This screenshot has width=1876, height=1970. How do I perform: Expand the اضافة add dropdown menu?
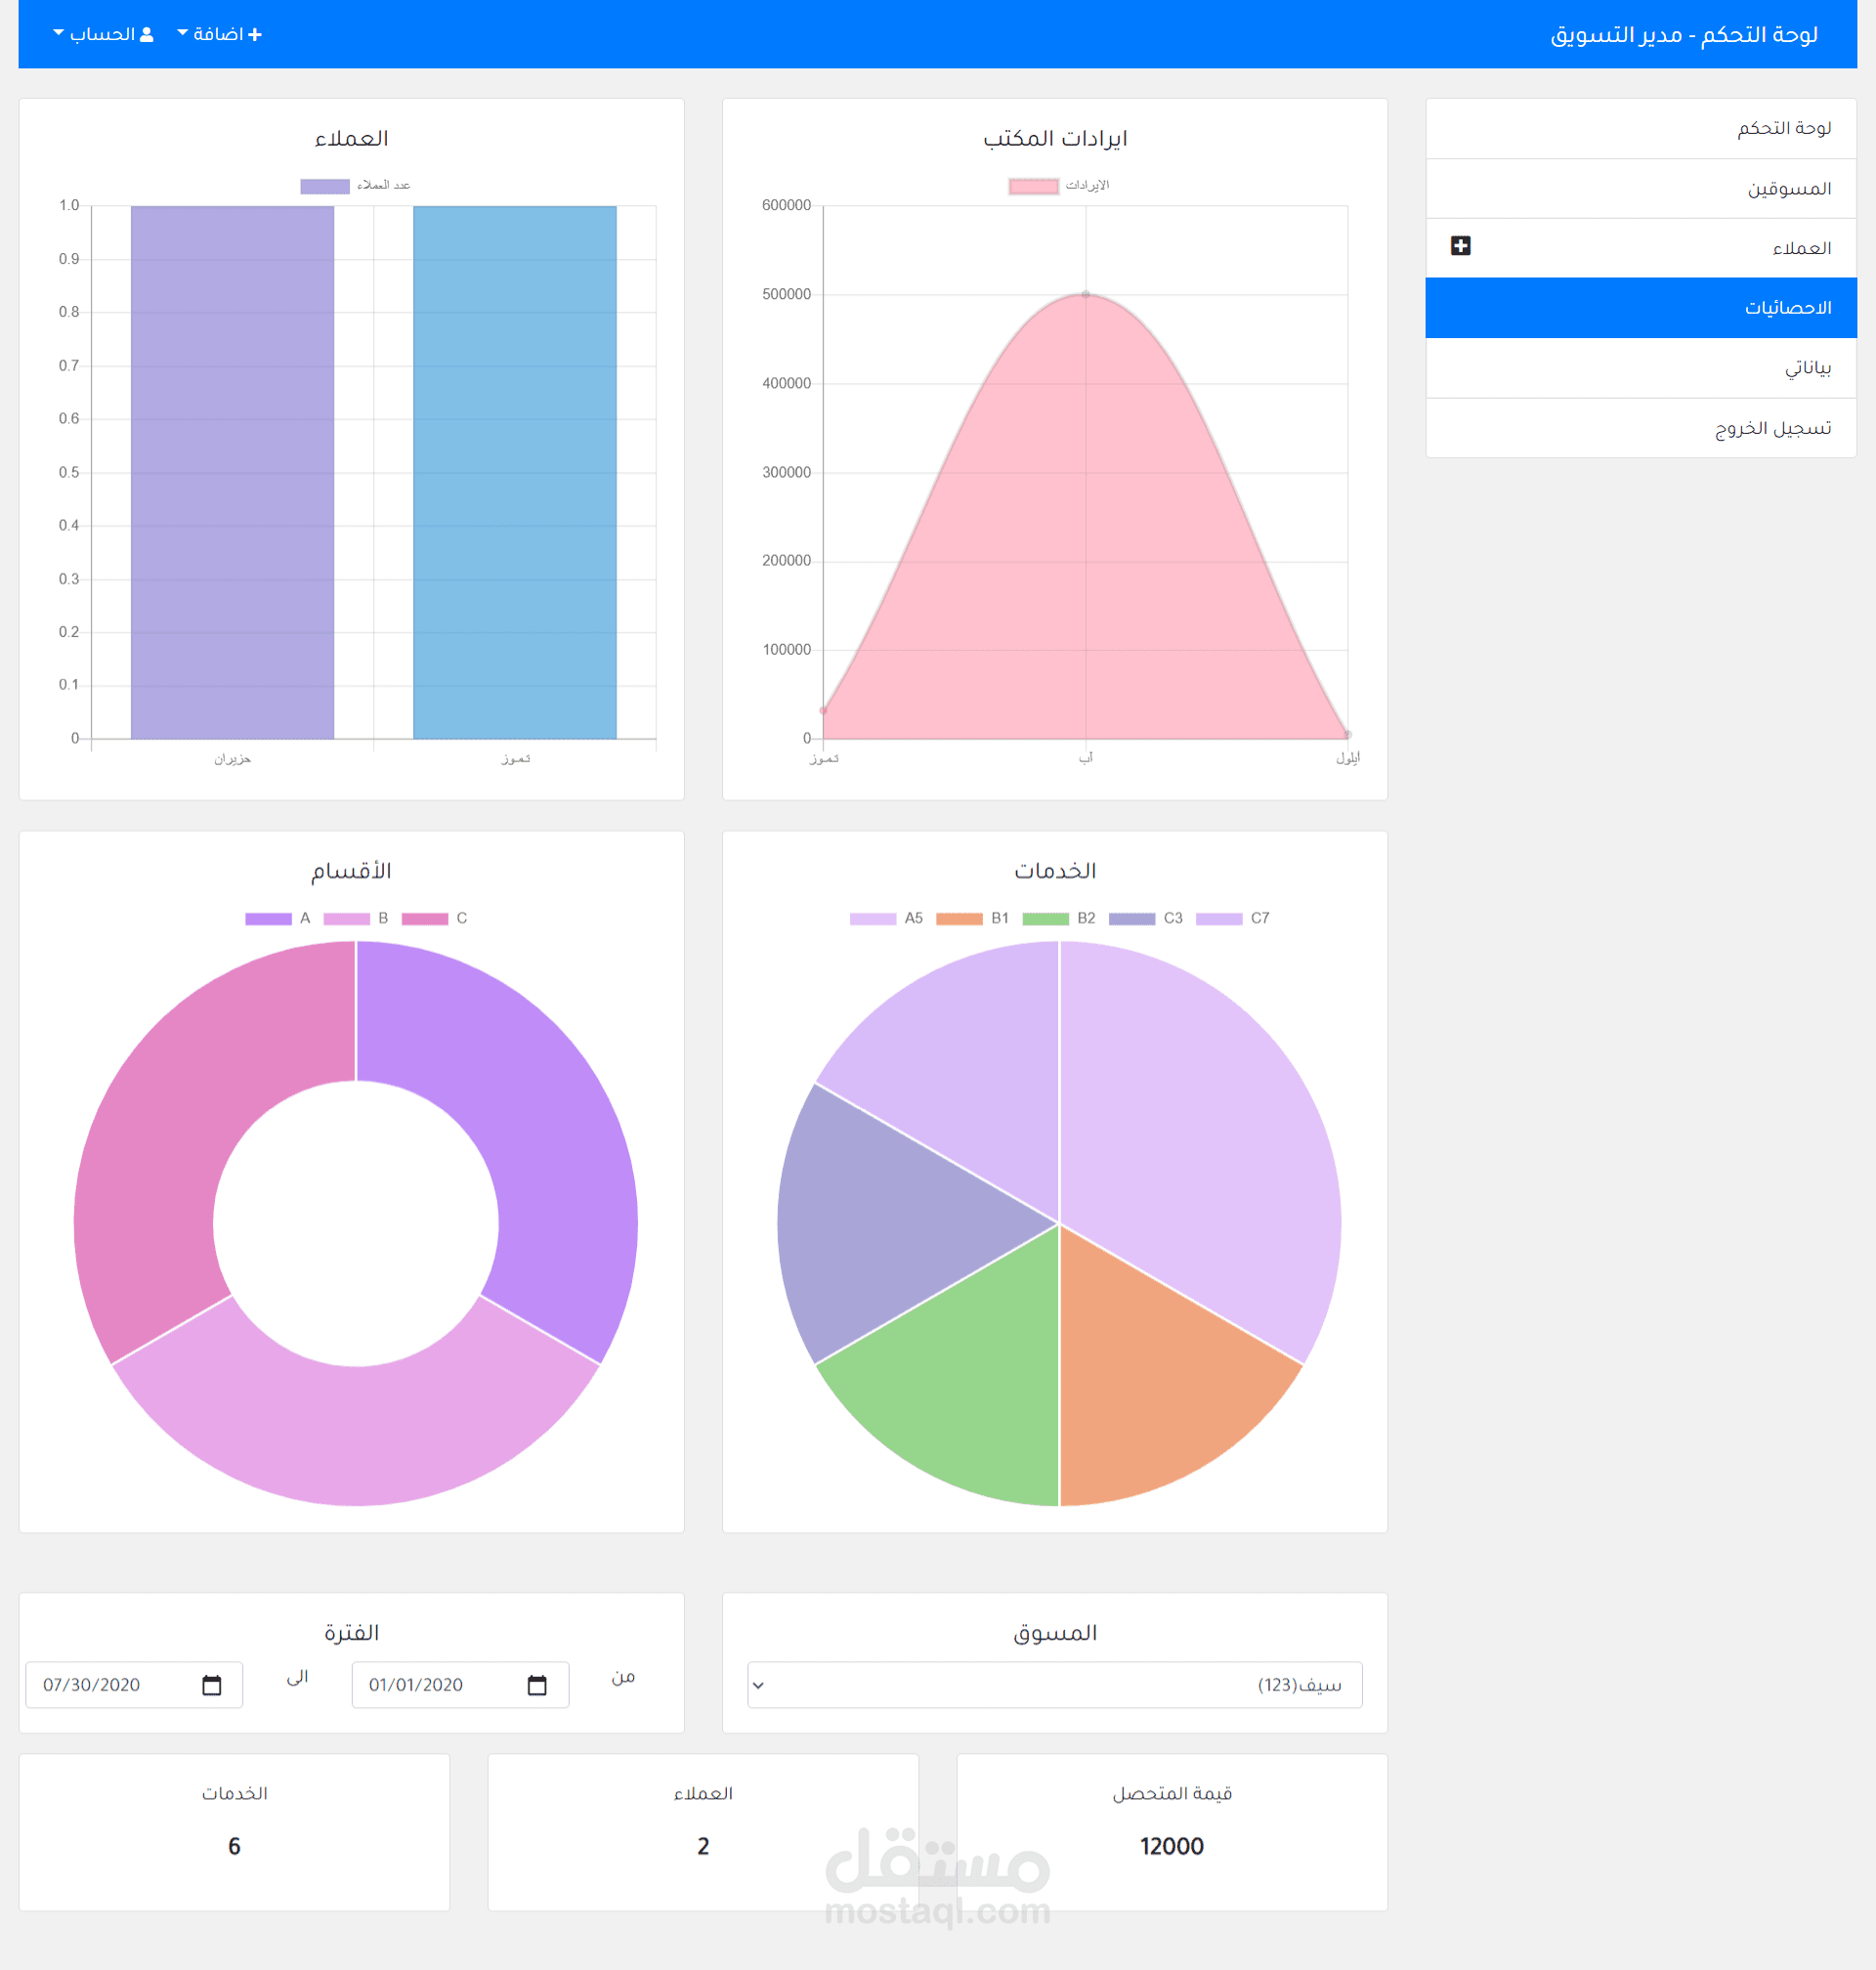218,35
